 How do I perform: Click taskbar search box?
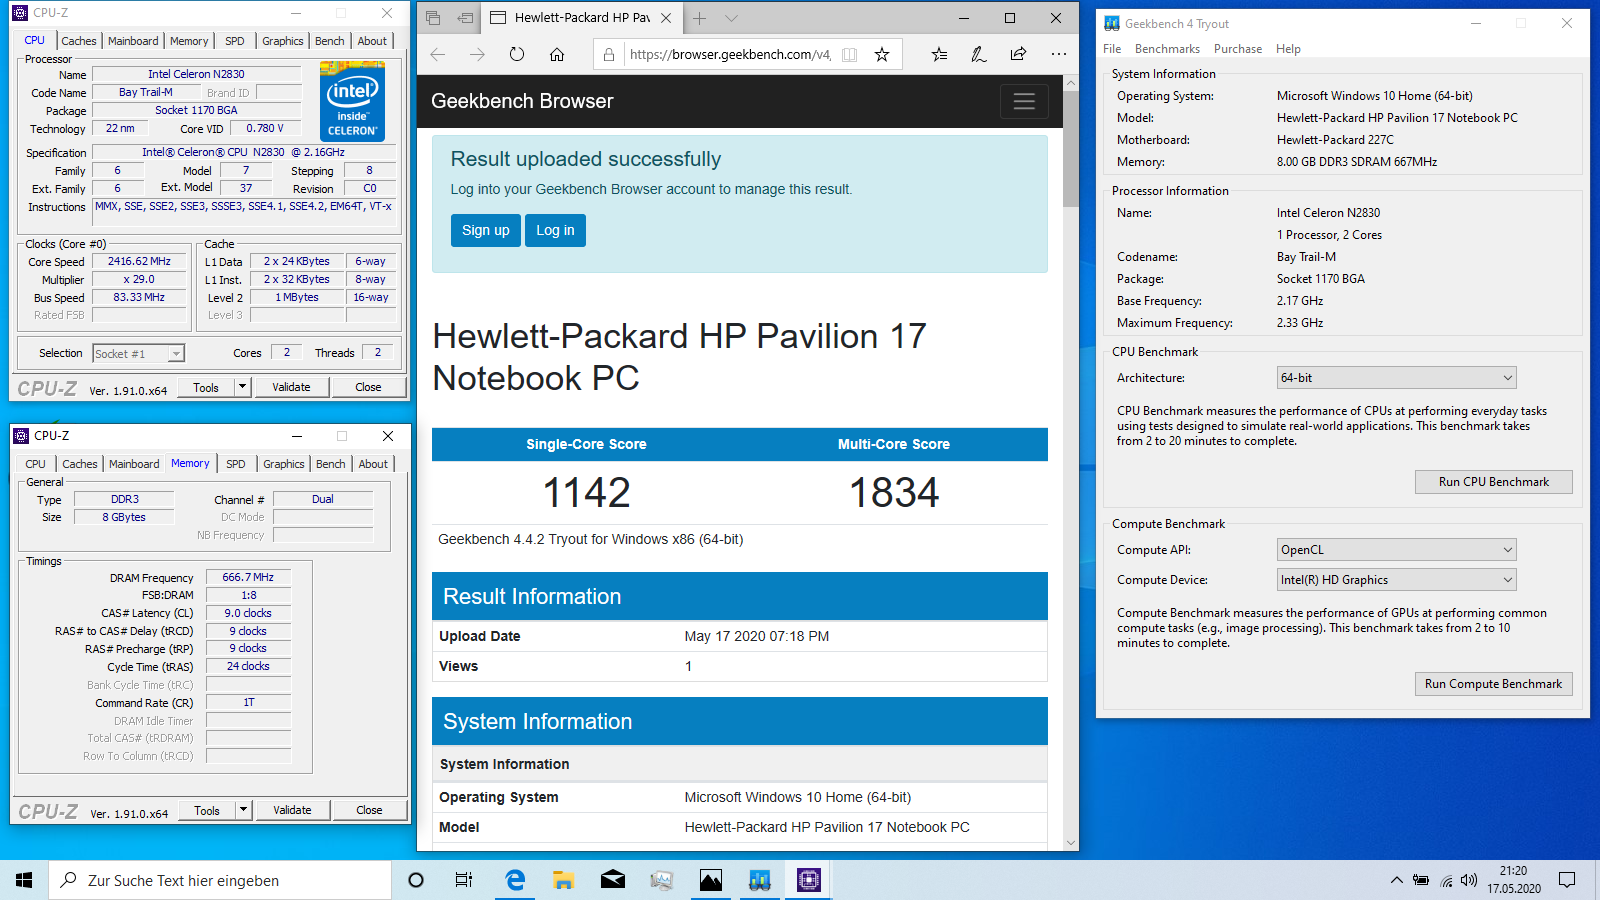(x=220, y=880)
